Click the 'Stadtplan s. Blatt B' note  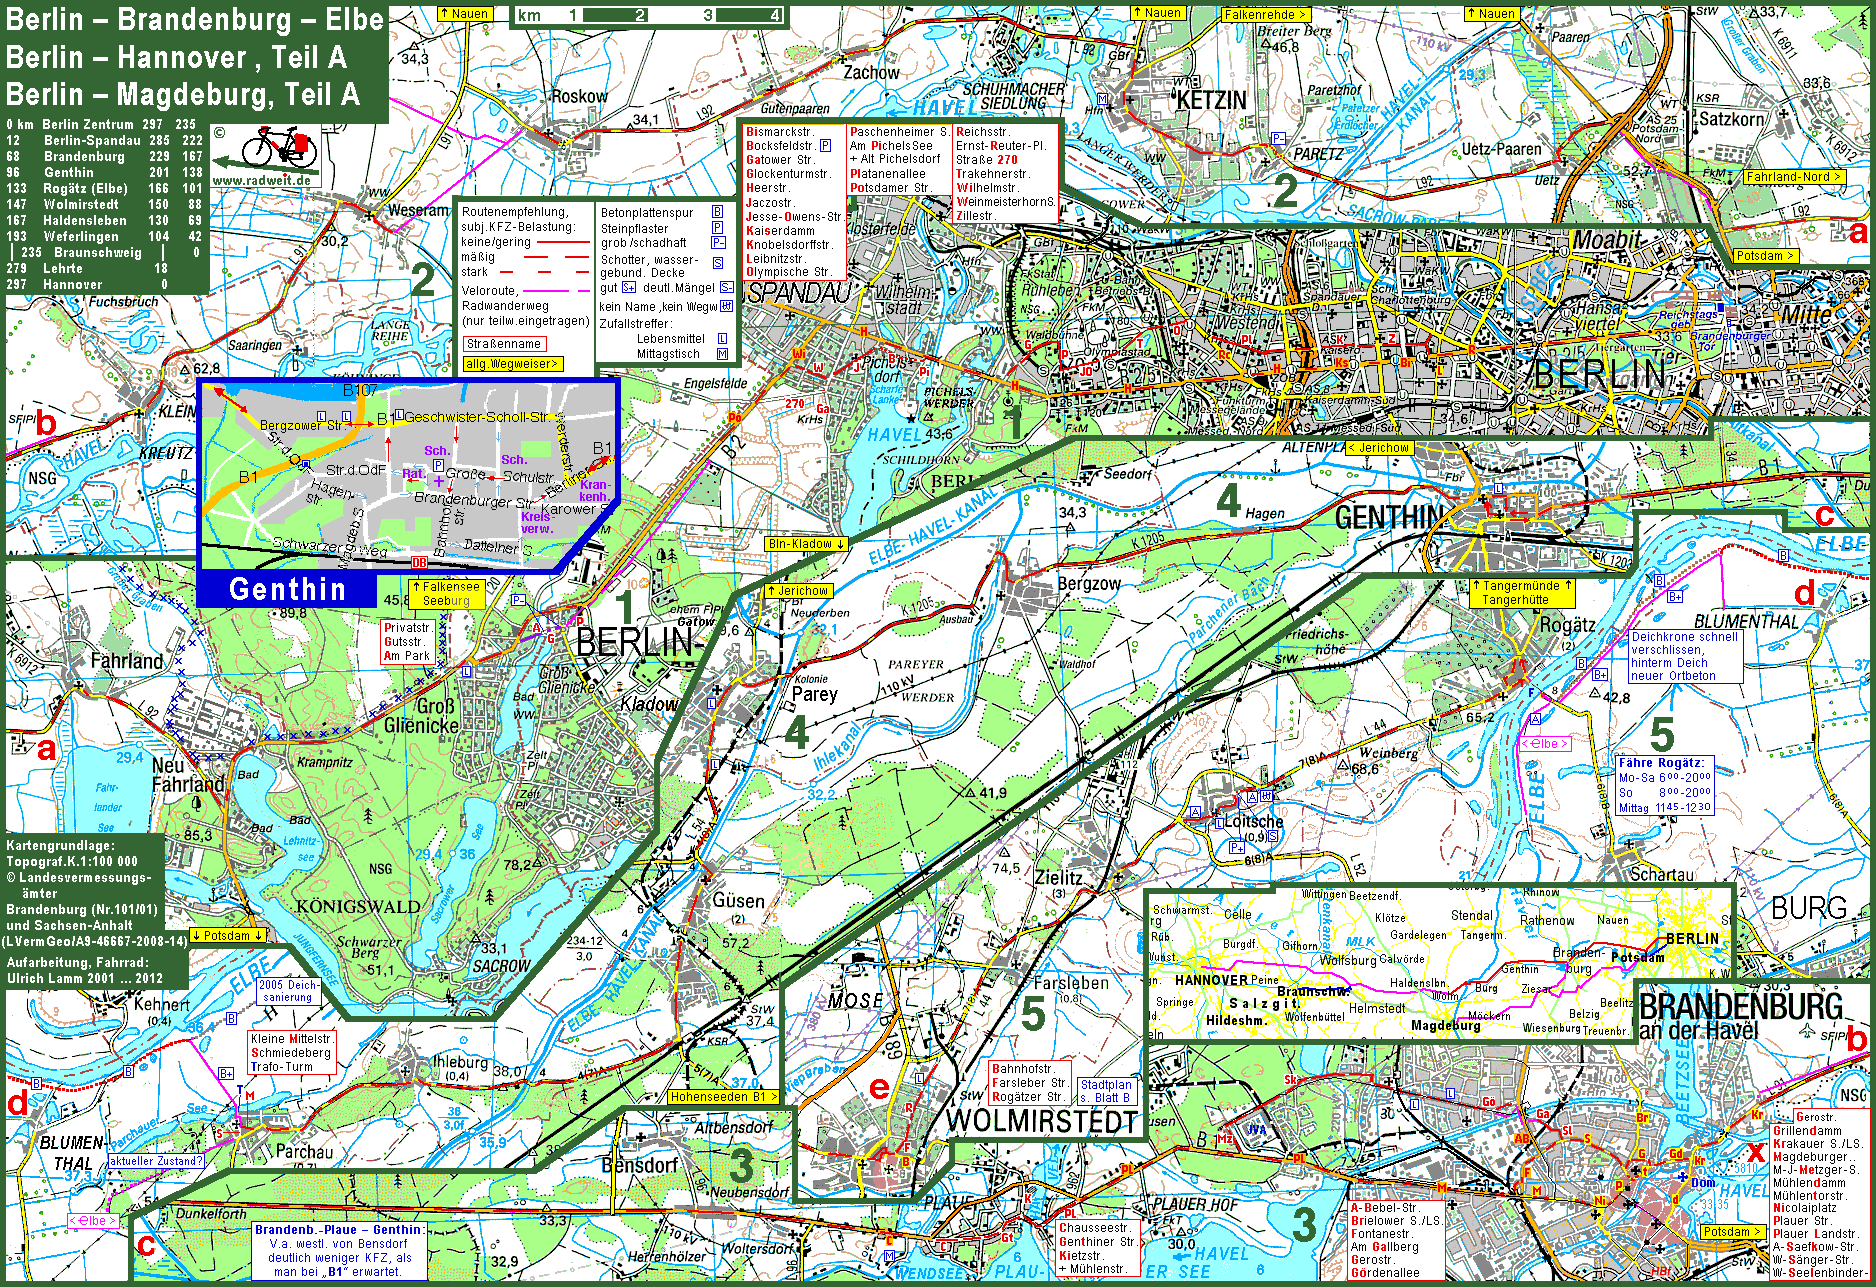click(x=1107, y=1091)
